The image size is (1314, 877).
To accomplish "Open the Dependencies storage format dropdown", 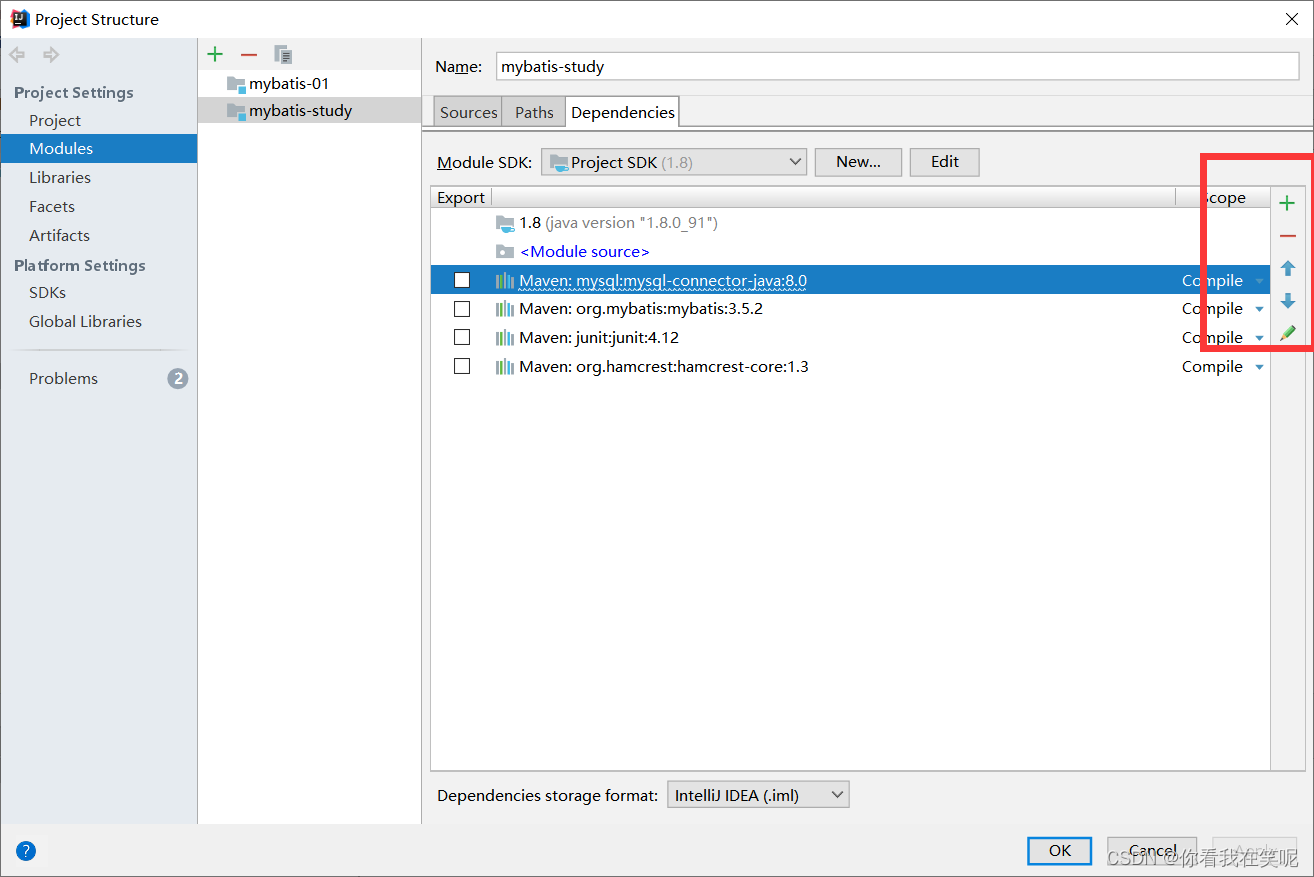I will [758, 796].
